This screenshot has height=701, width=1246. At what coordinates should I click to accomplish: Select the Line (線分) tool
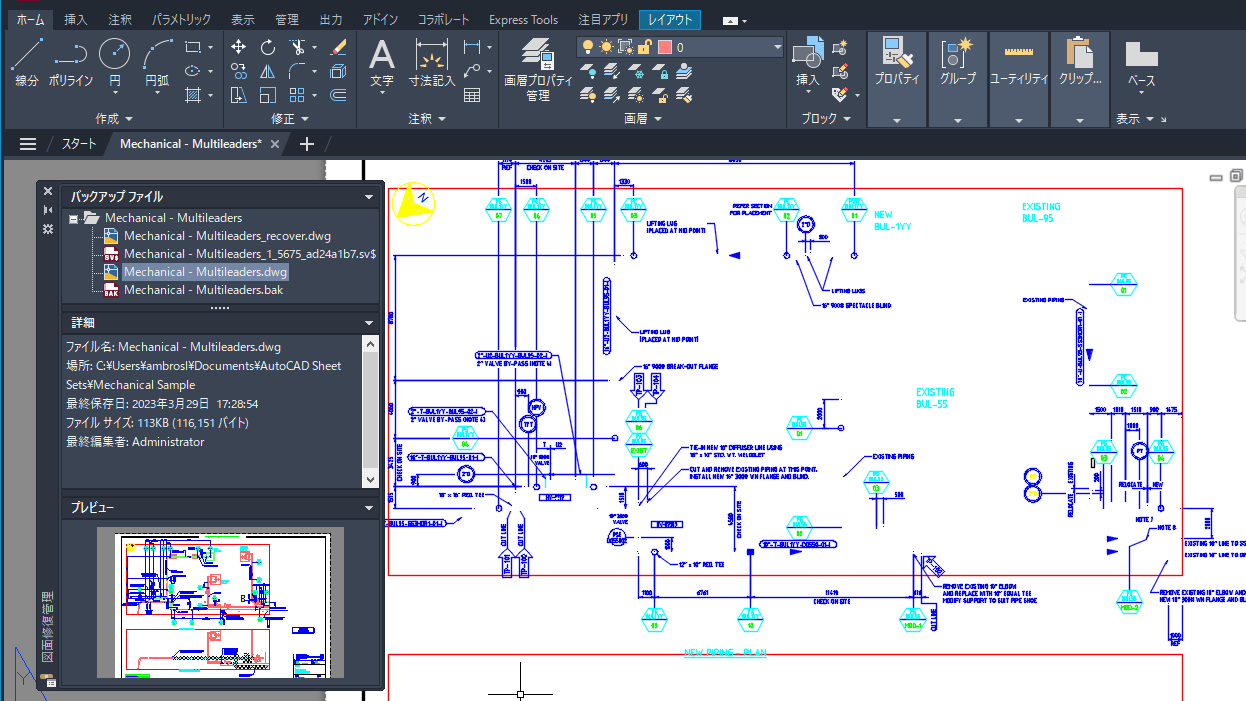coord(26,55)
